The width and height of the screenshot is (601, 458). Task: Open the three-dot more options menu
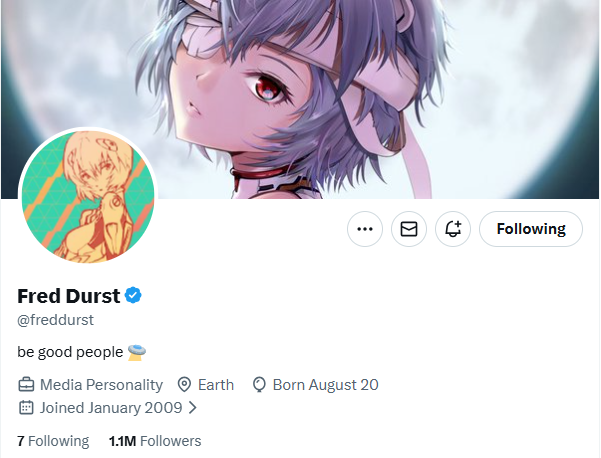tap(365, 229)
